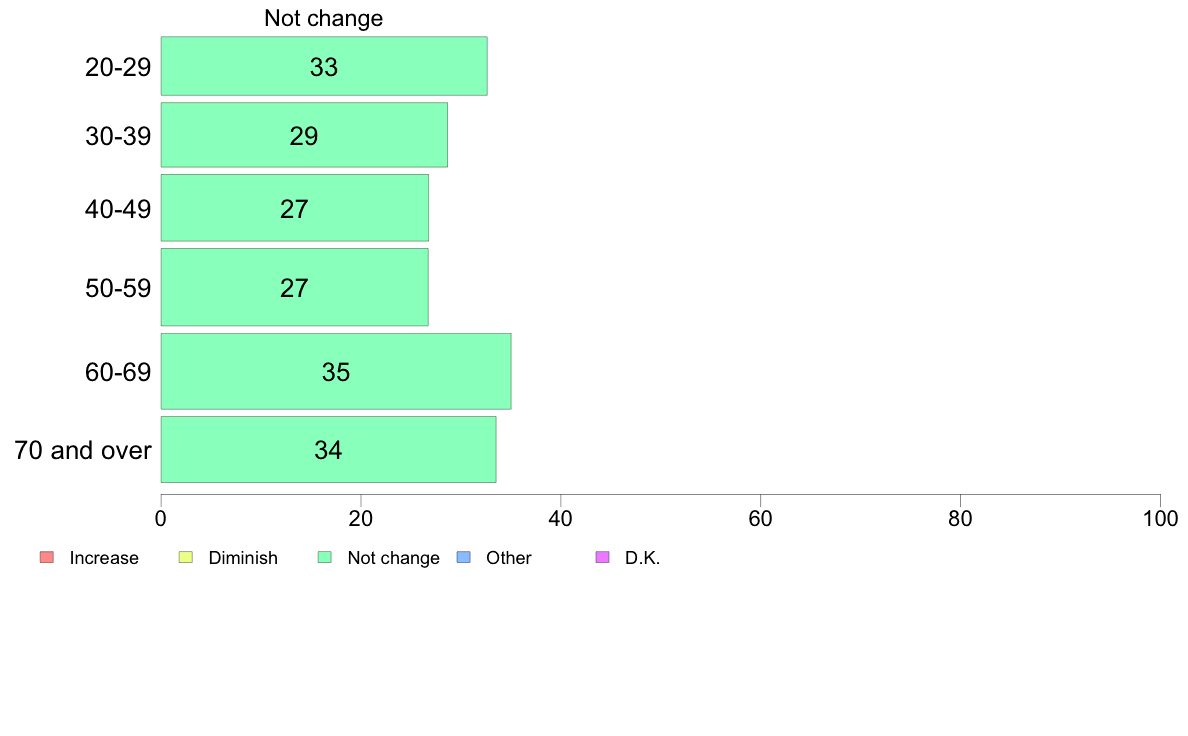Click the blue Other legend swatch
The image size is (1188, 736).
[x=464, y=557]
